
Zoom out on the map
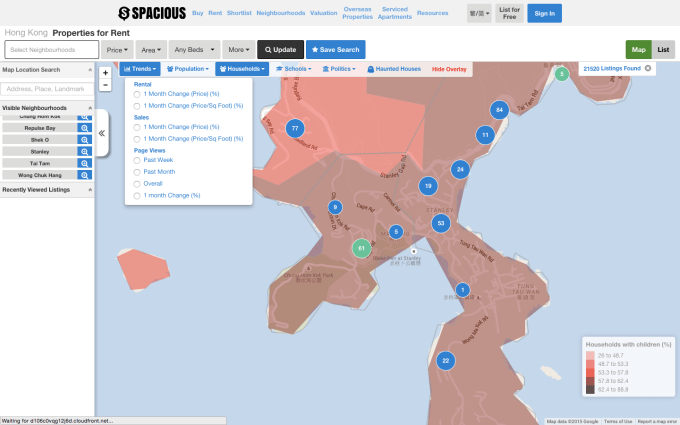coord(106,85)
